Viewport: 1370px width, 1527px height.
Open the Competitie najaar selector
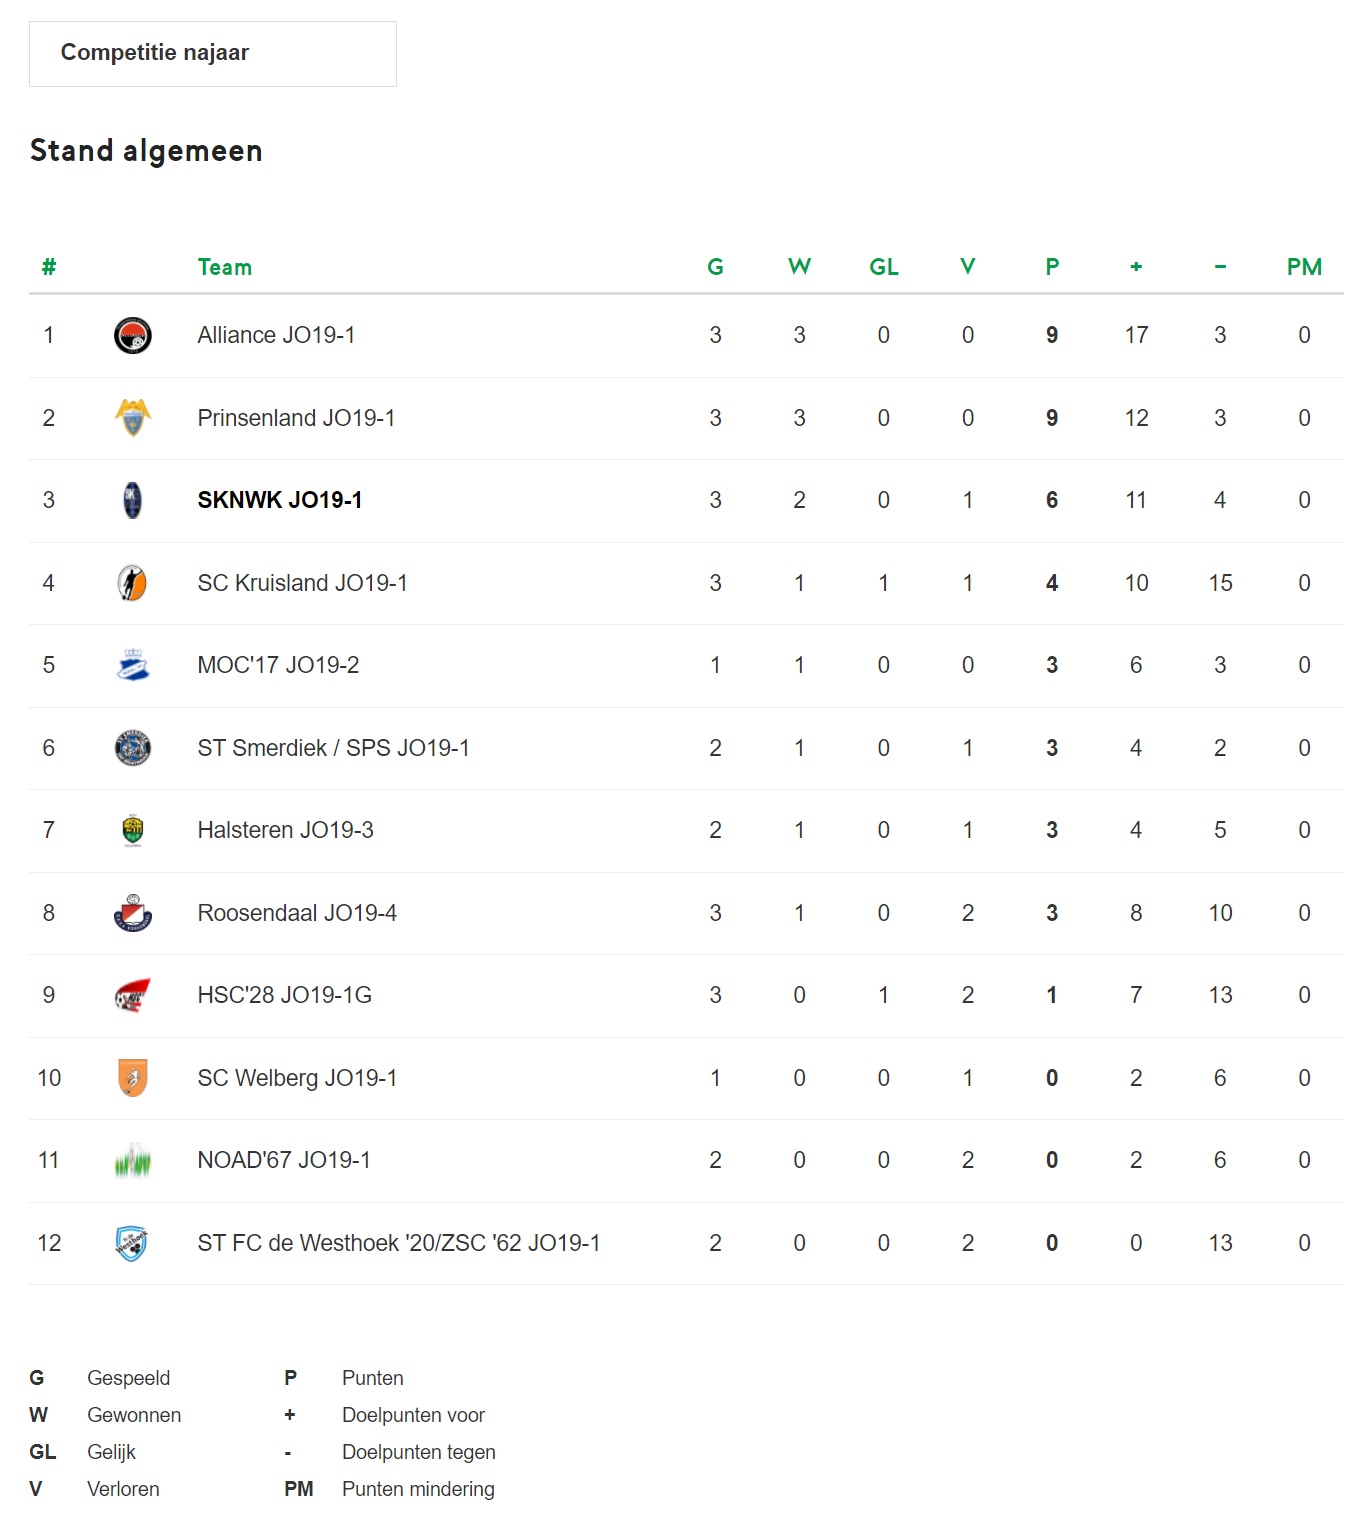(x=213, y=54)
